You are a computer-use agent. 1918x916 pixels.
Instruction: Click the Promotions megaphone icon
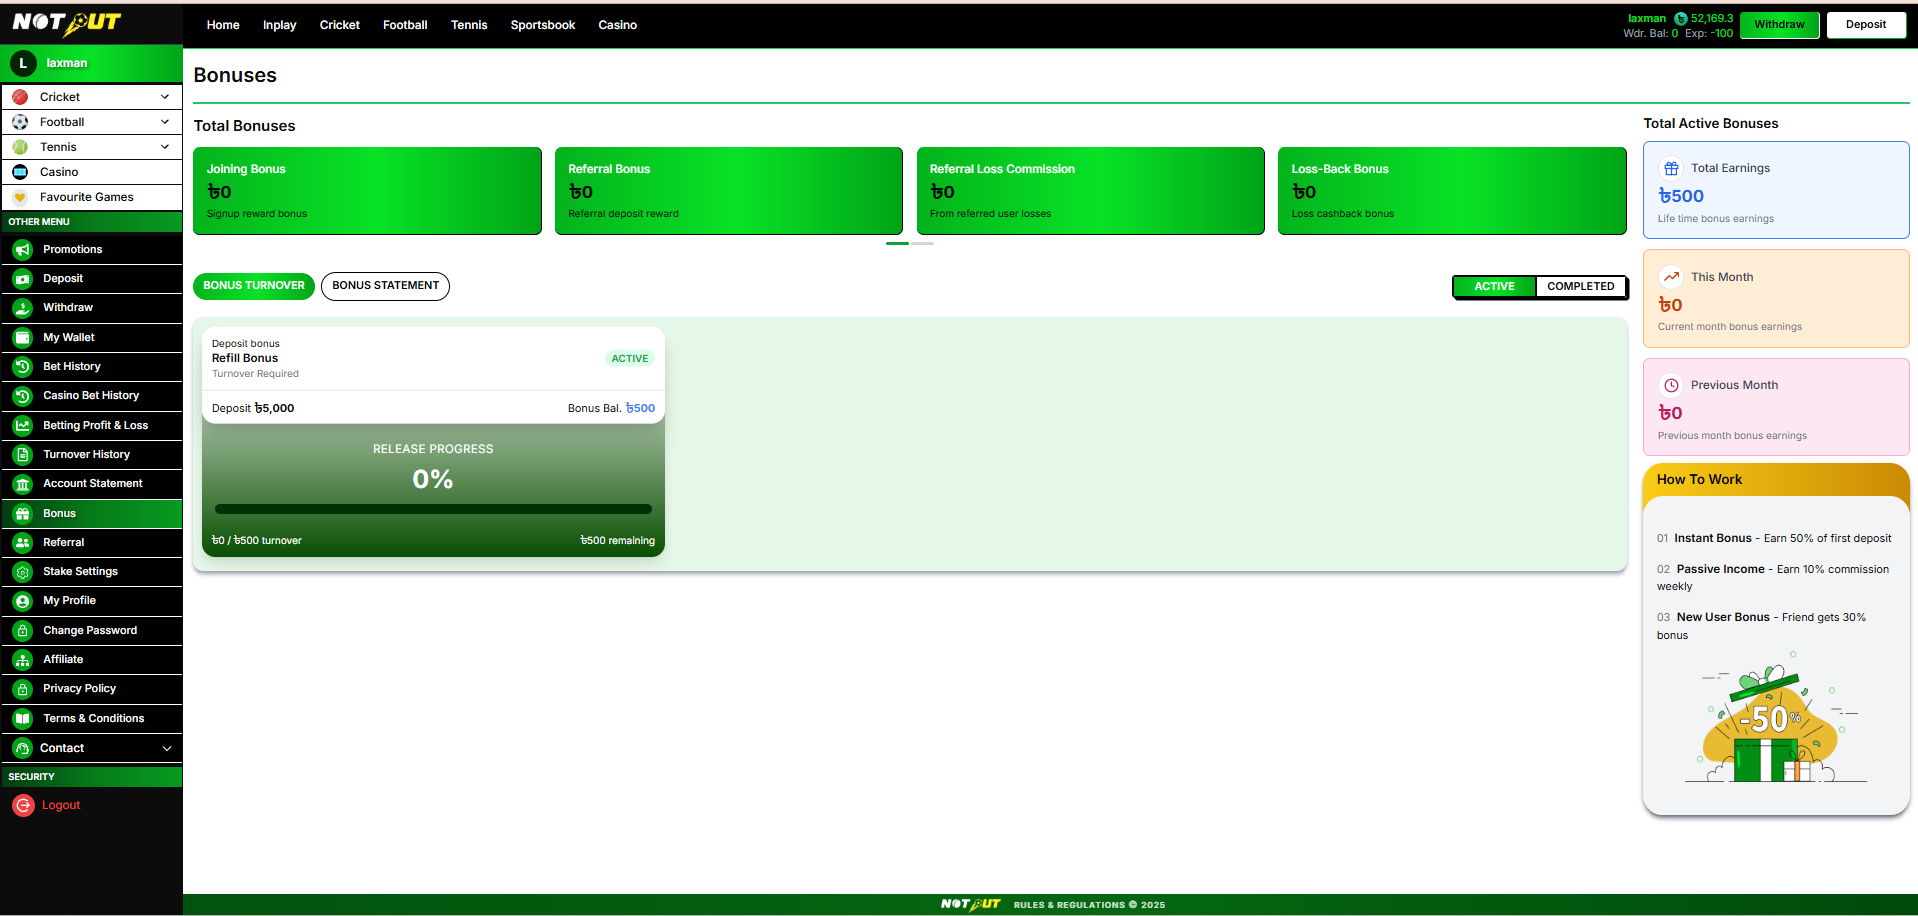pos(23,250)
